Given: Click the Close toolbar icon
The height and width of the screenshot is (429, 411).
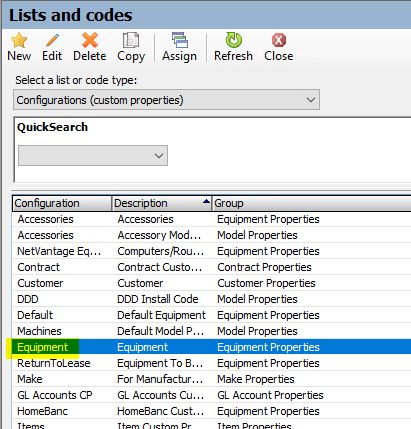Looking at the screenshot, I should tap(279, 40).
